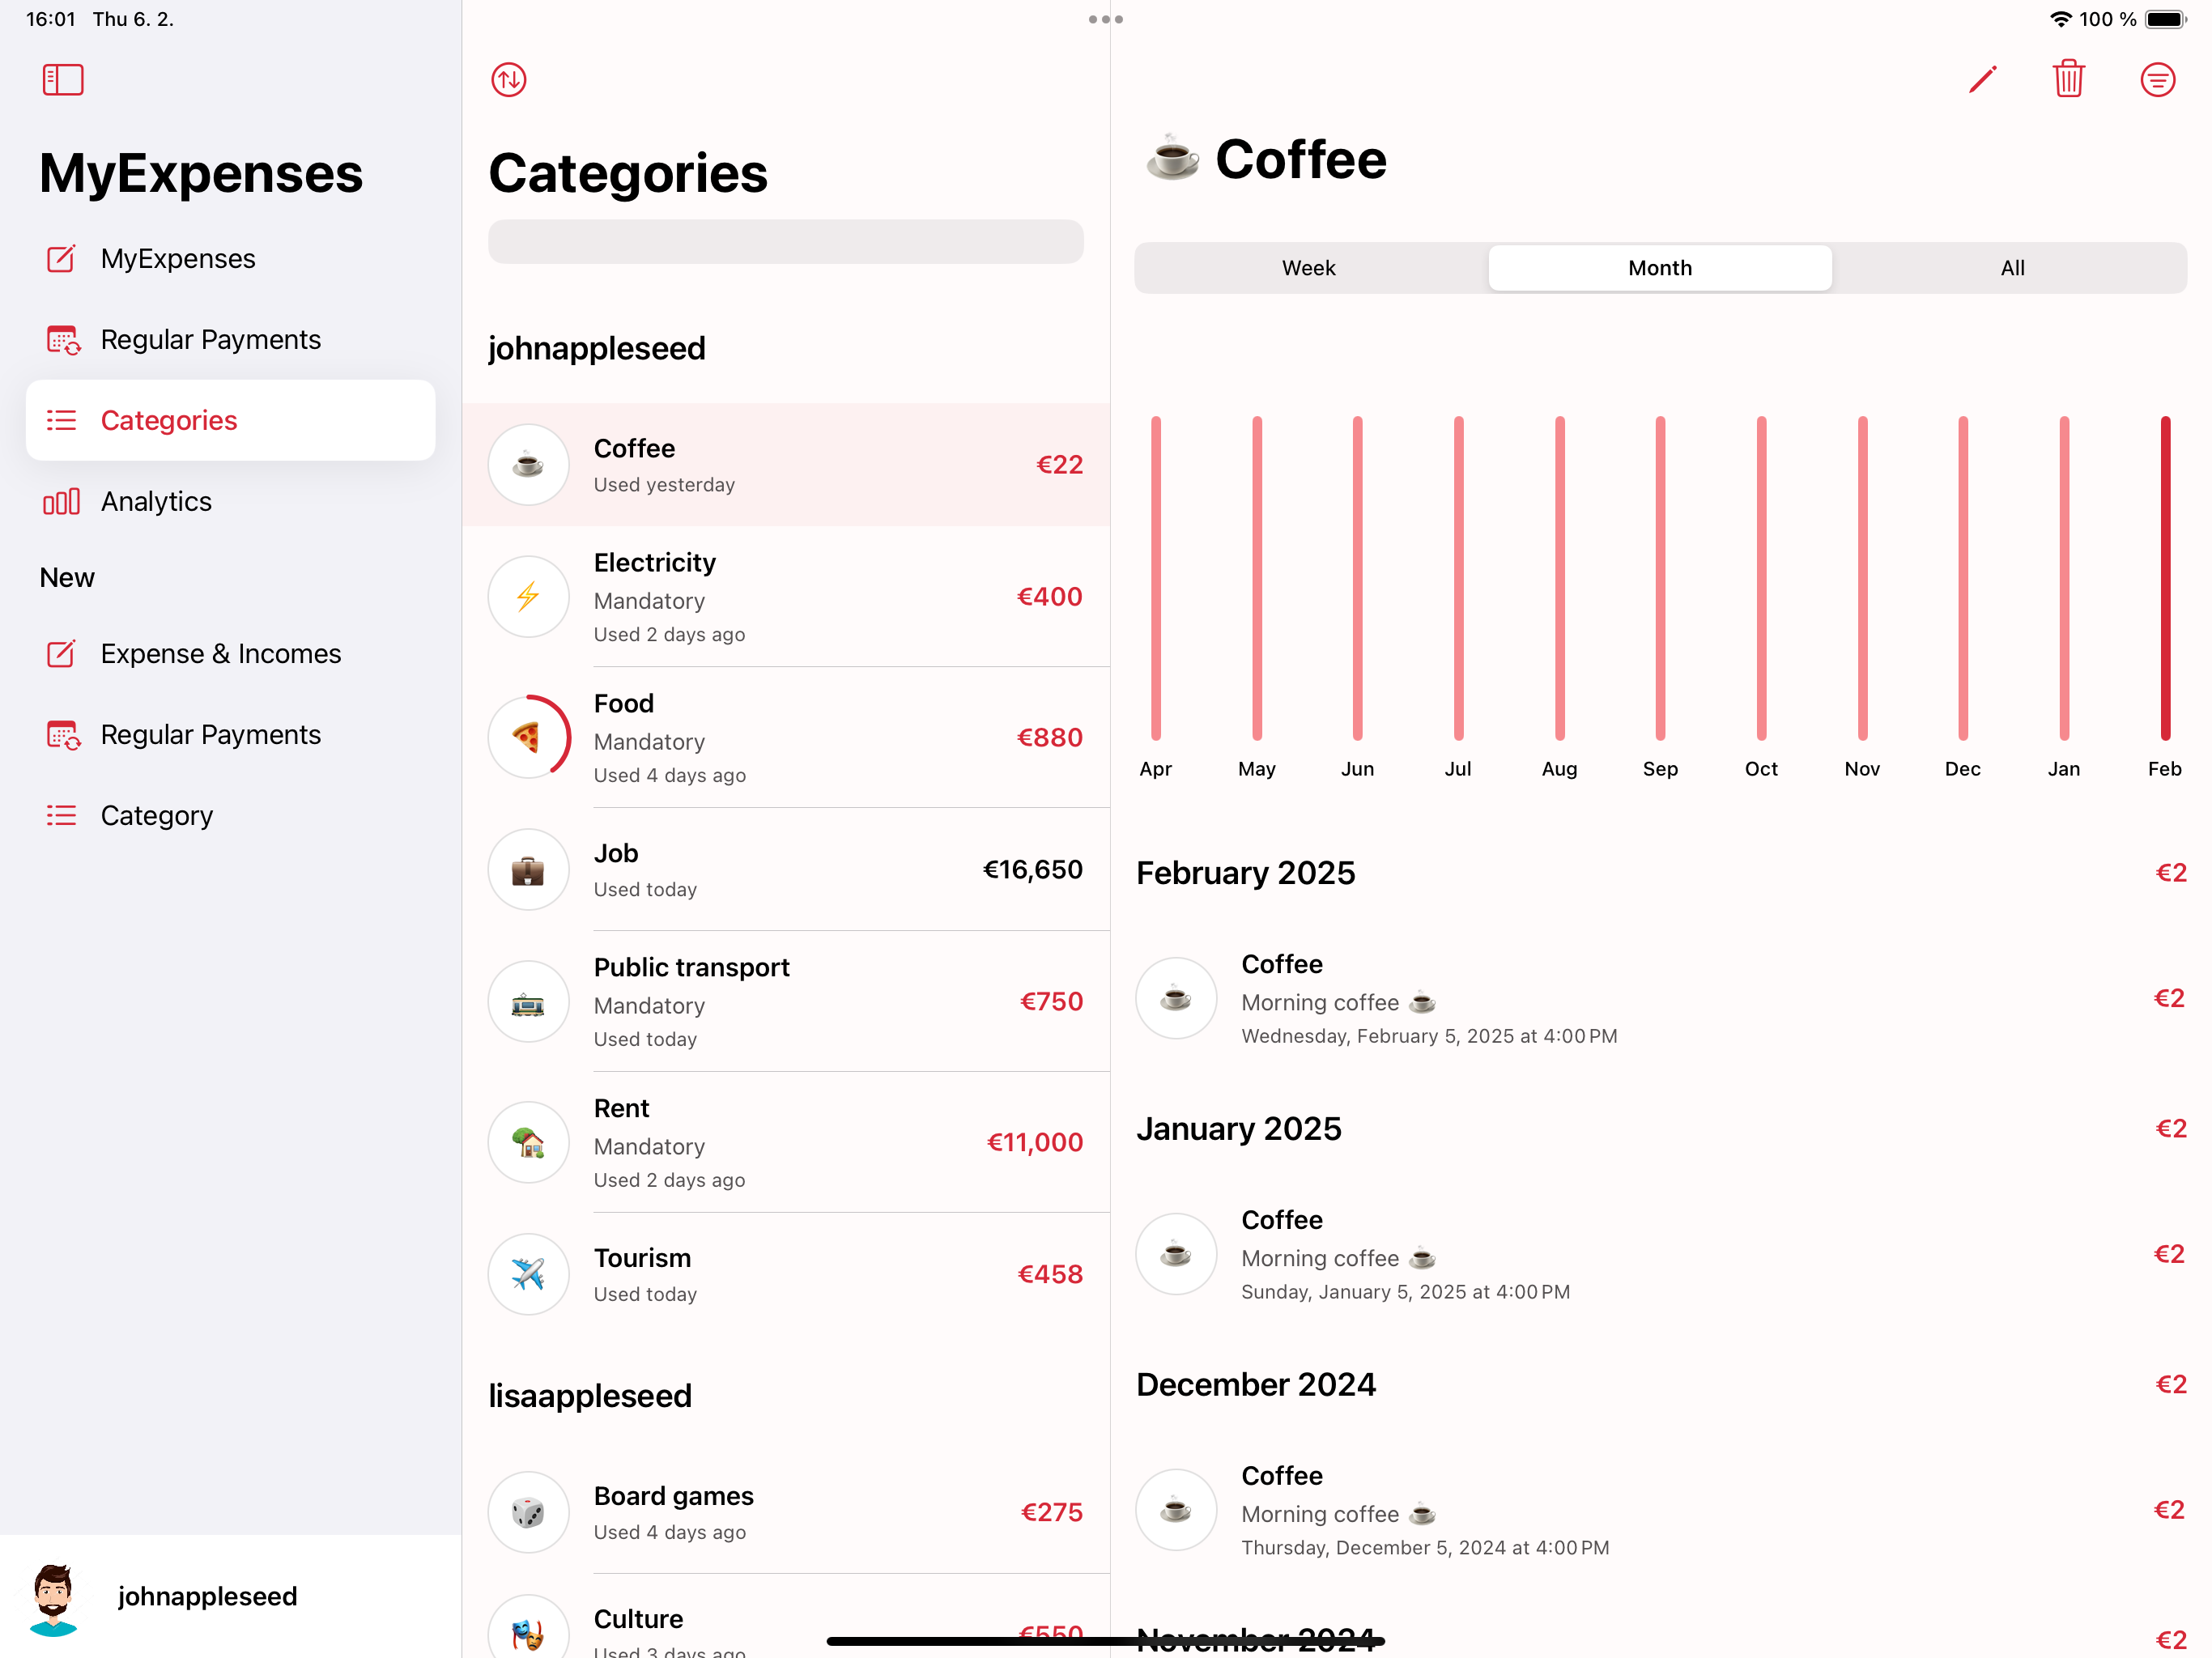The width and height of the screenshot is (2212, 1658).
Task: Click the Coffee detail title
Action: pos(1300,160)
